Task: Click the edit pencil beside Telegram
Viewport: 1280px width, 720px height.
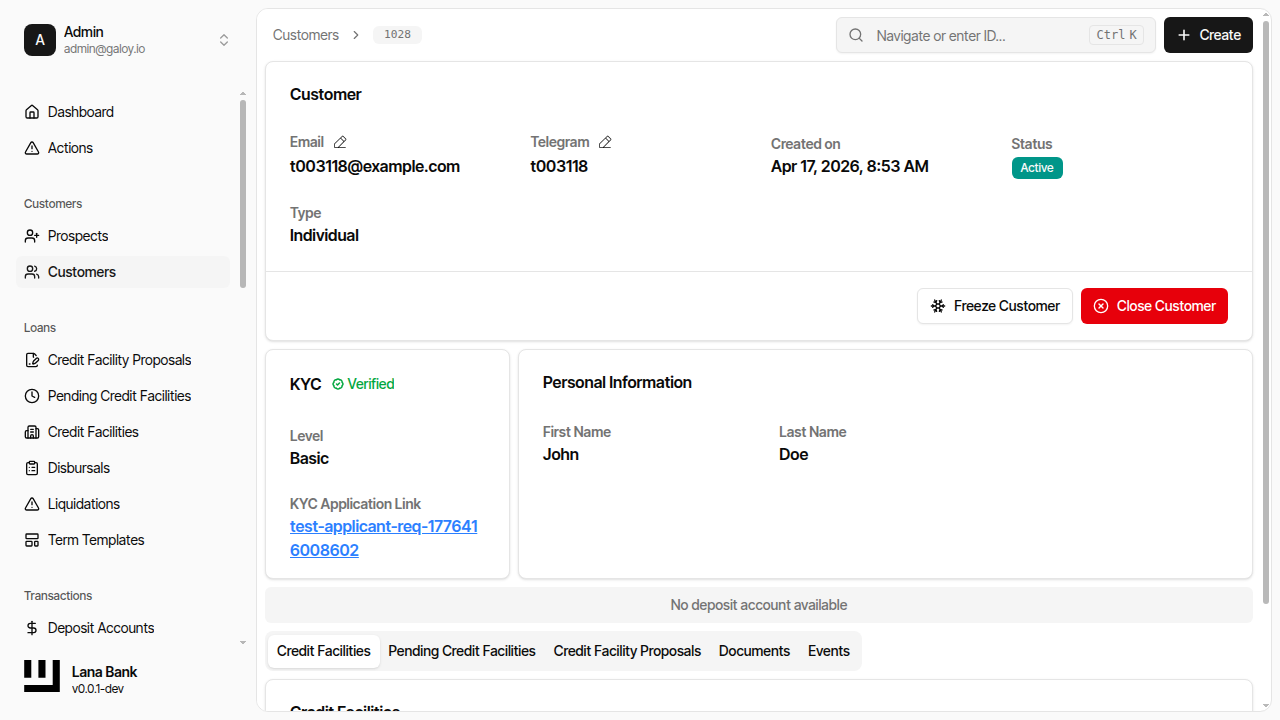Action: point(605,142)
